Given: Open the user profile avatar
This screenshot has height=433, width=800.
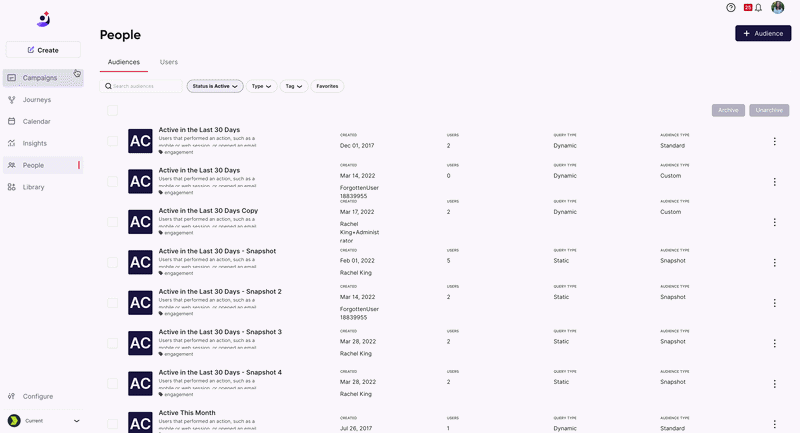Looking at the screenshot, I should 778,7.
